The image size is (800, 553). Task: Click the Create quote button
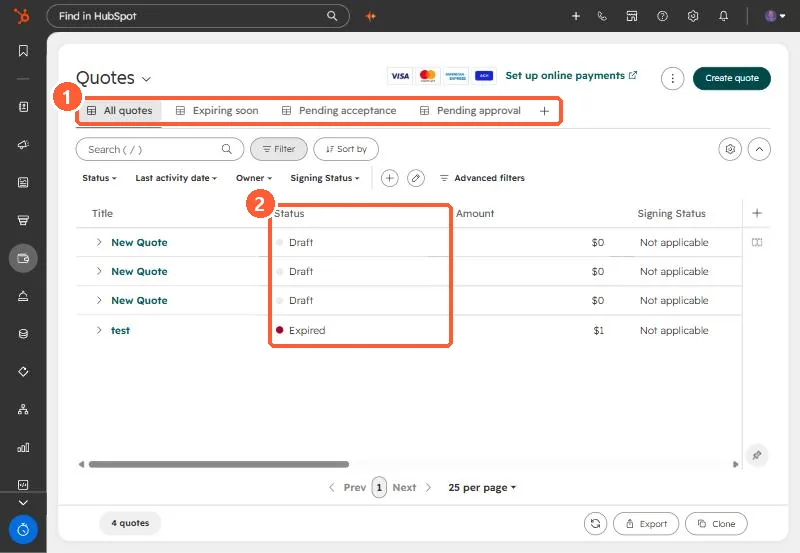732,79
